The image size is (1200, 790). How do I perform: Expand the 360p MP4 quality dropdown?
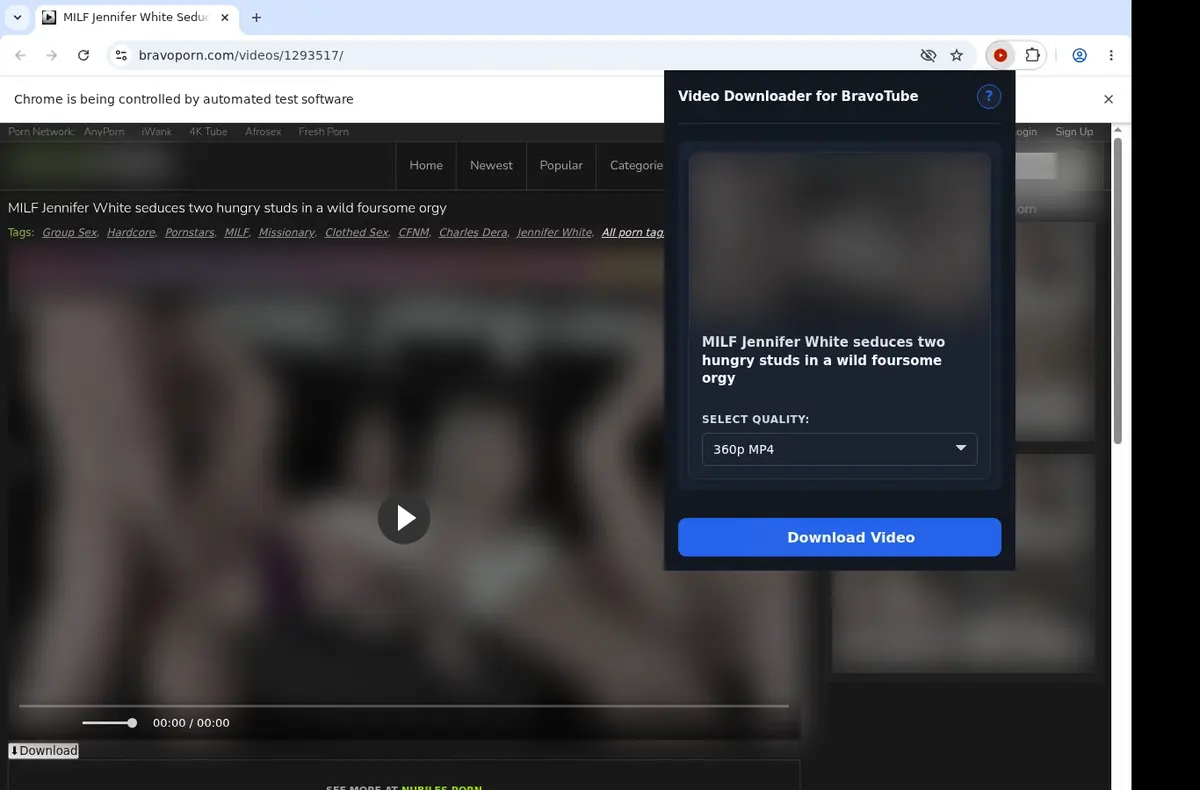point(839,449)
